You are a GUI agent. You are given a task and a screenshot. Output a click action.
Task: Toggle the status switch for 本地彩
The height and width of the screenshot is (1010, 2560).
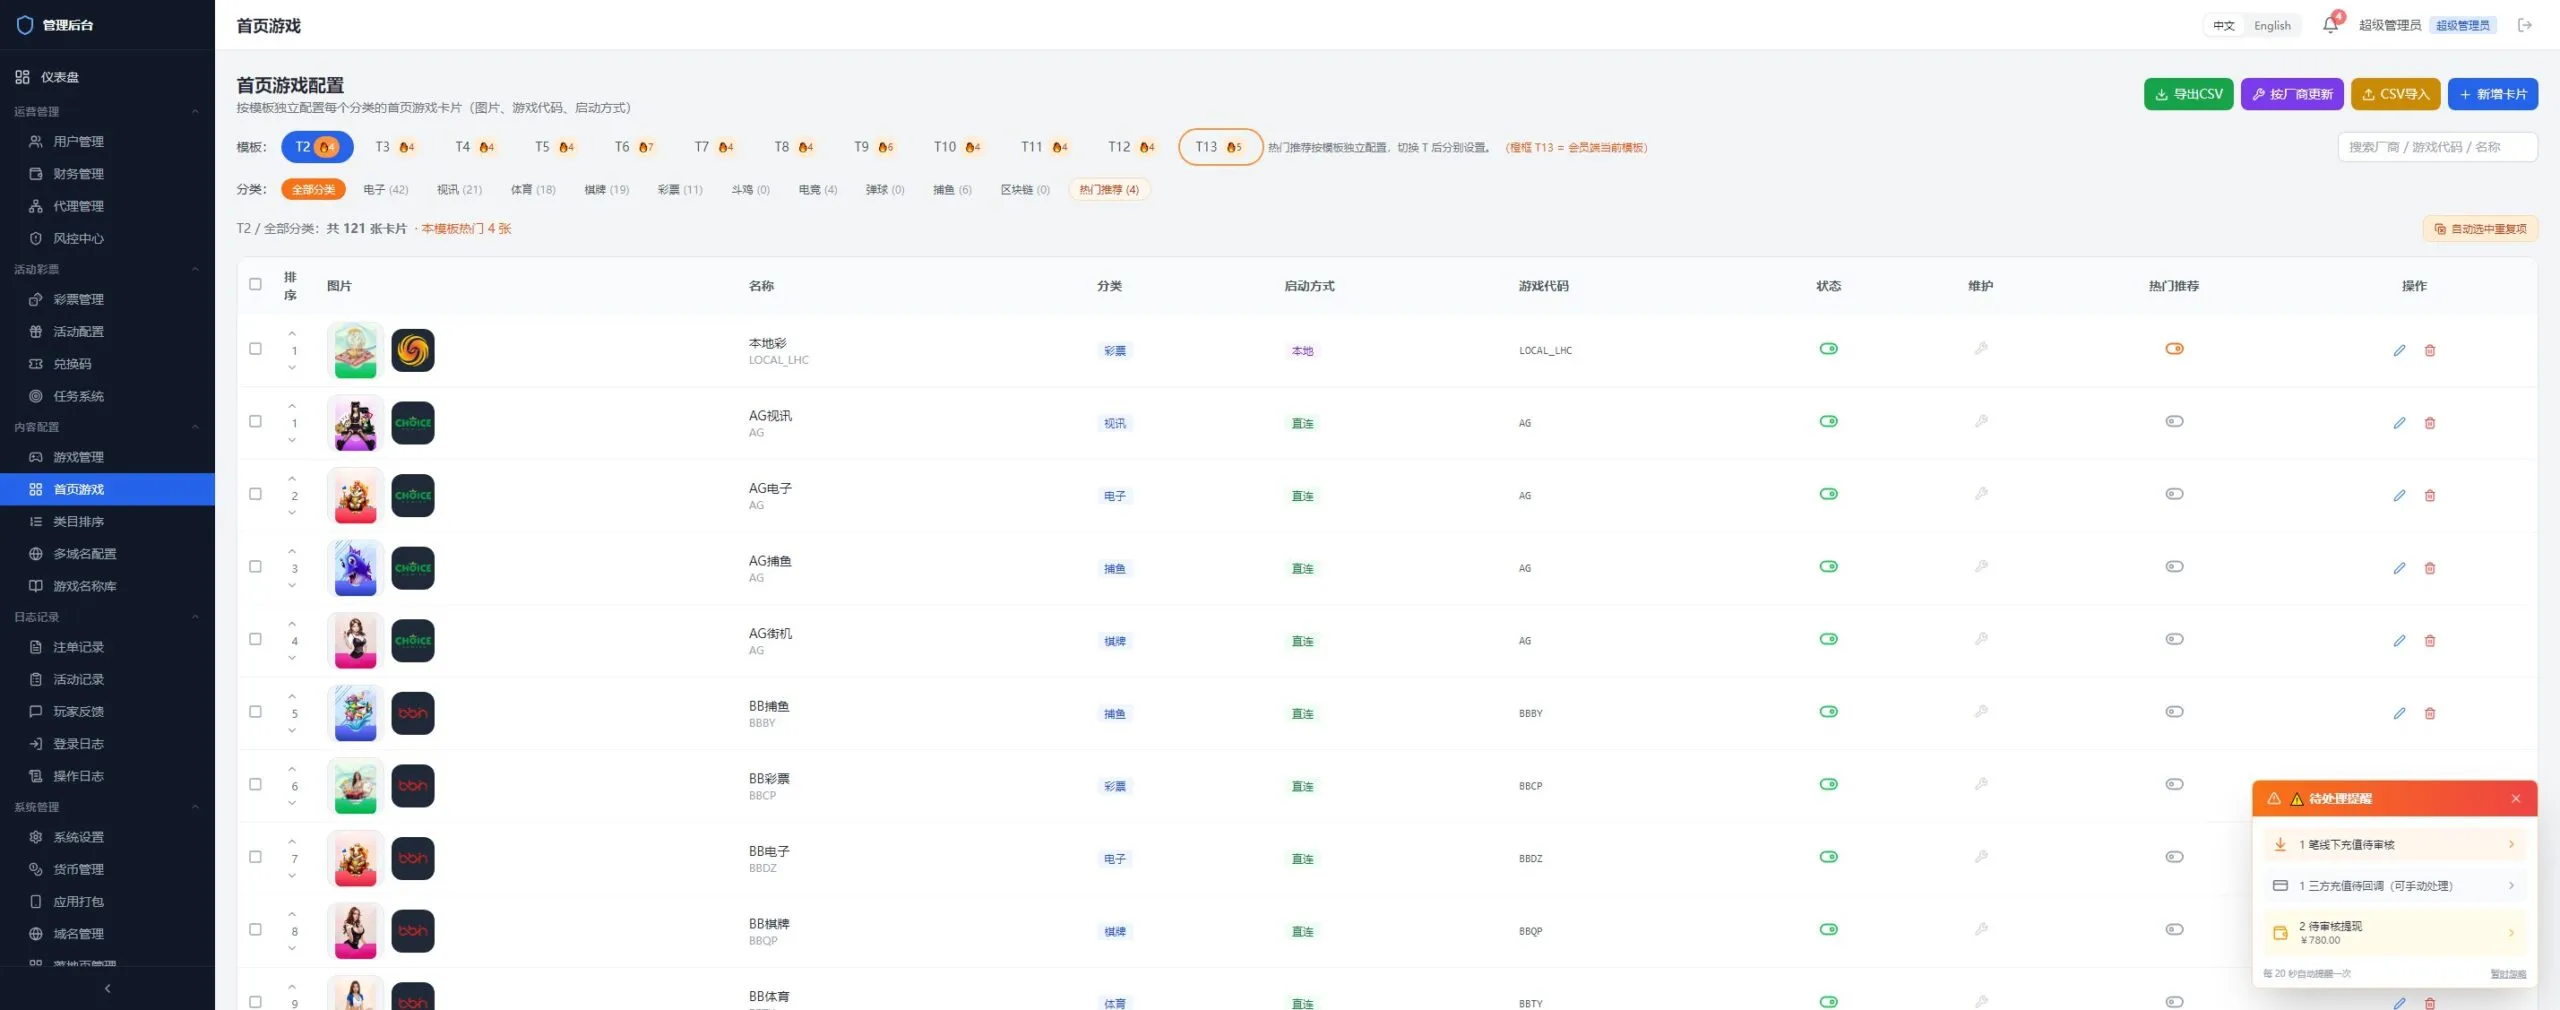tap(1828, 349)
